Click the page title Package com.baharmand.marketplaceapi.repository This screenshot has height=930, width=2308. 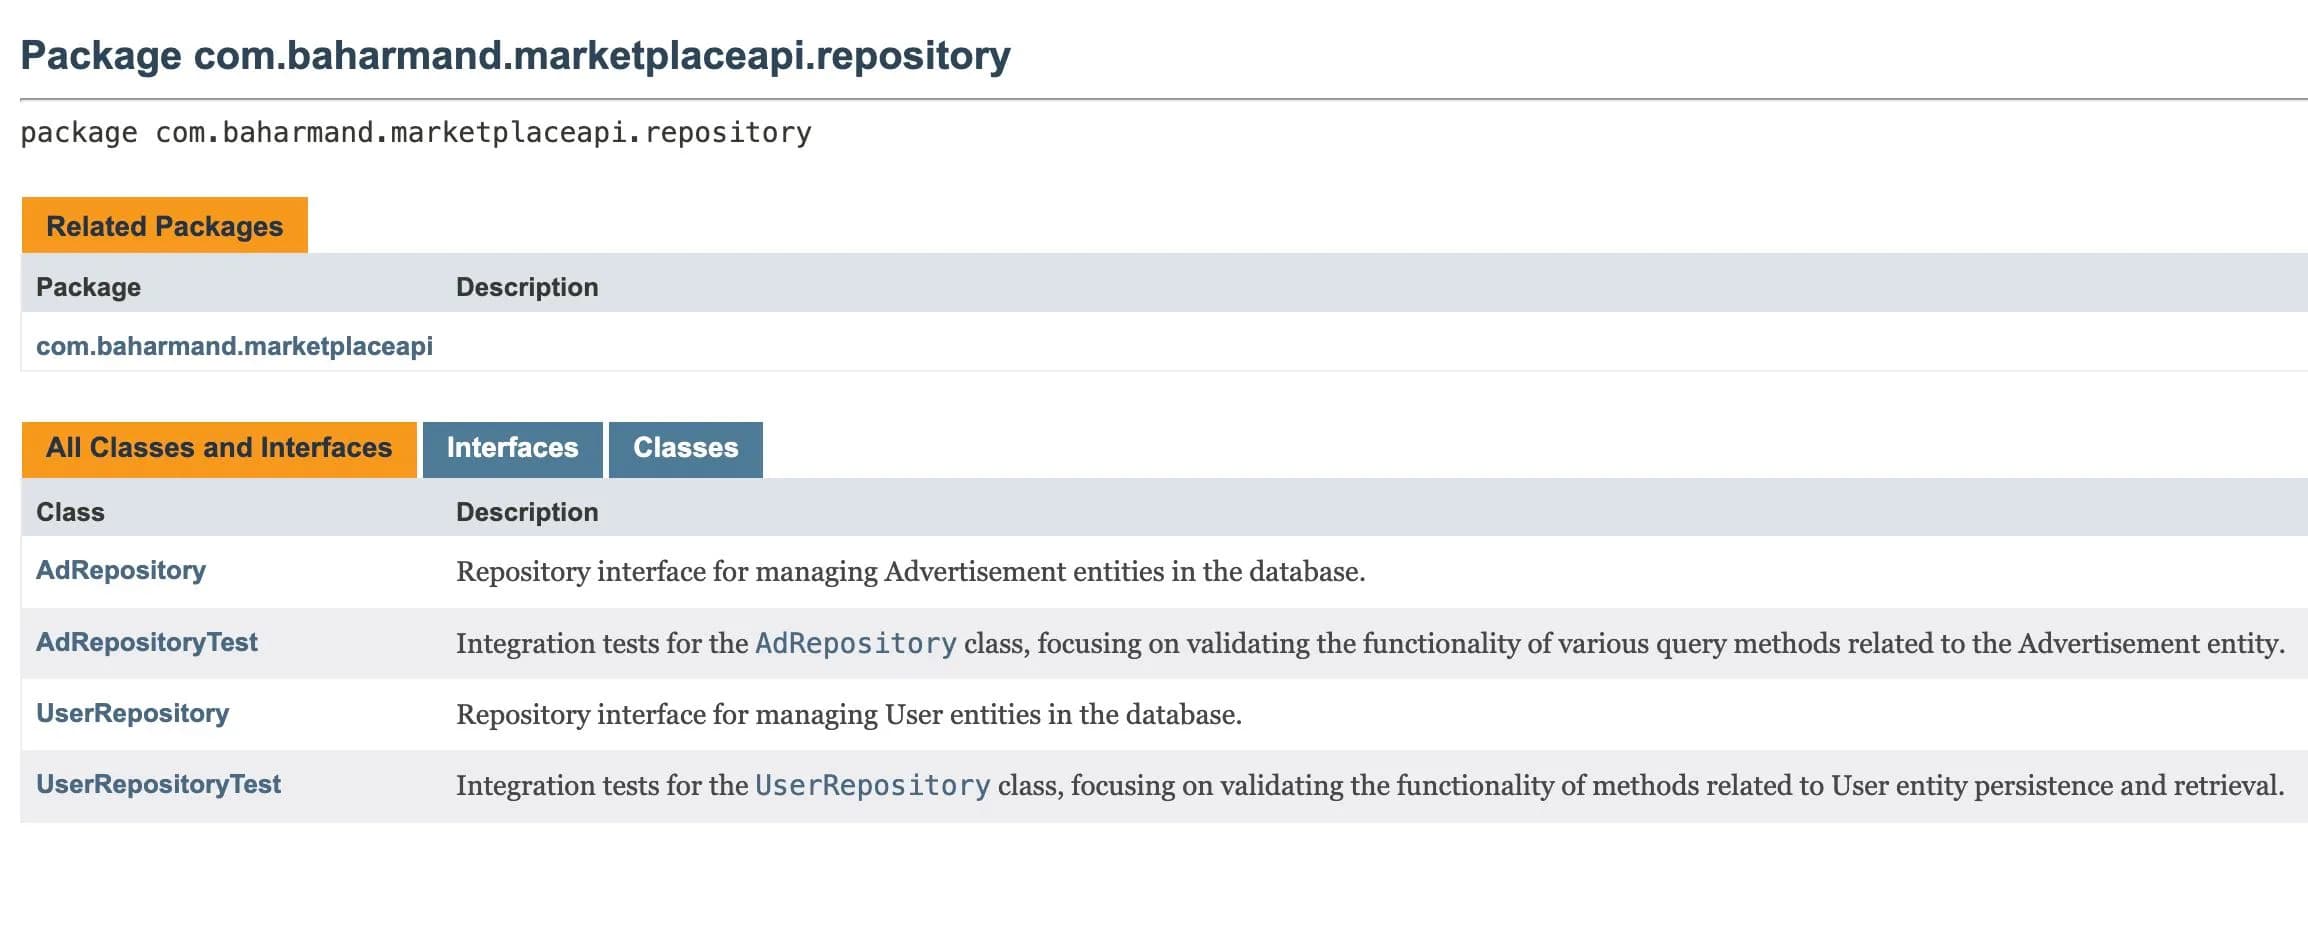pyautogui.click(x=516, y=55)
